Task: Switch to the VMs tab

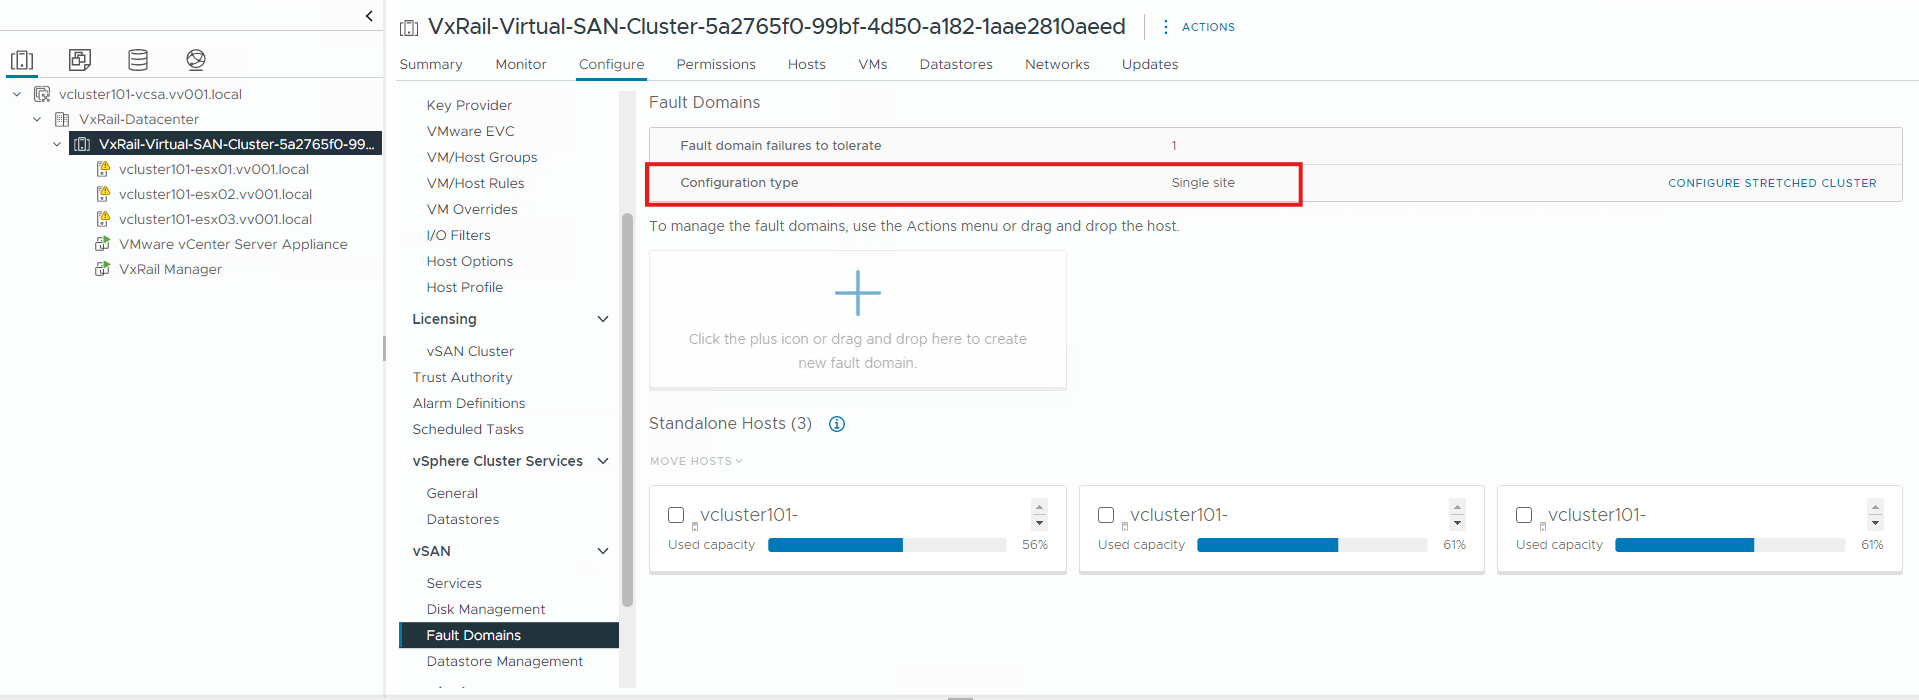Action: (x=873, y=64)
